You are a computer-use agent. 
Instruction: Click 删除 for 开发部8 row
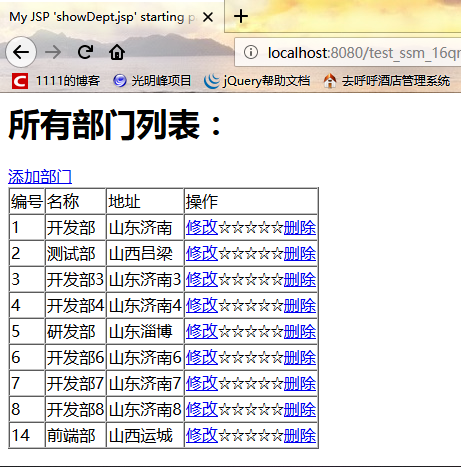tap(300, 410)
